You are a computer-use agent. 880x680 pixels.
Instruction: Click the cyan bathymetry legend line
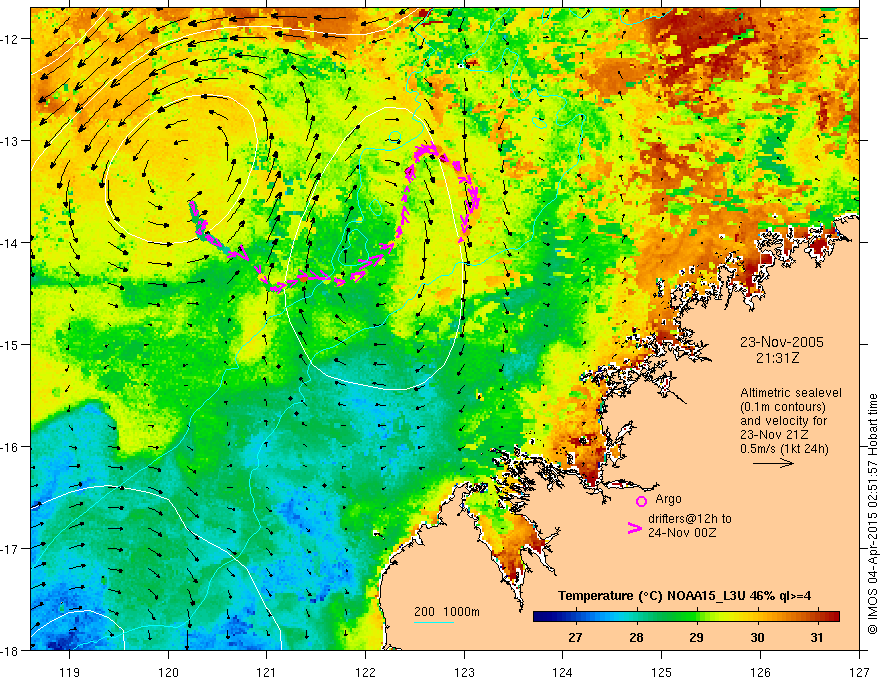point(434,622)
